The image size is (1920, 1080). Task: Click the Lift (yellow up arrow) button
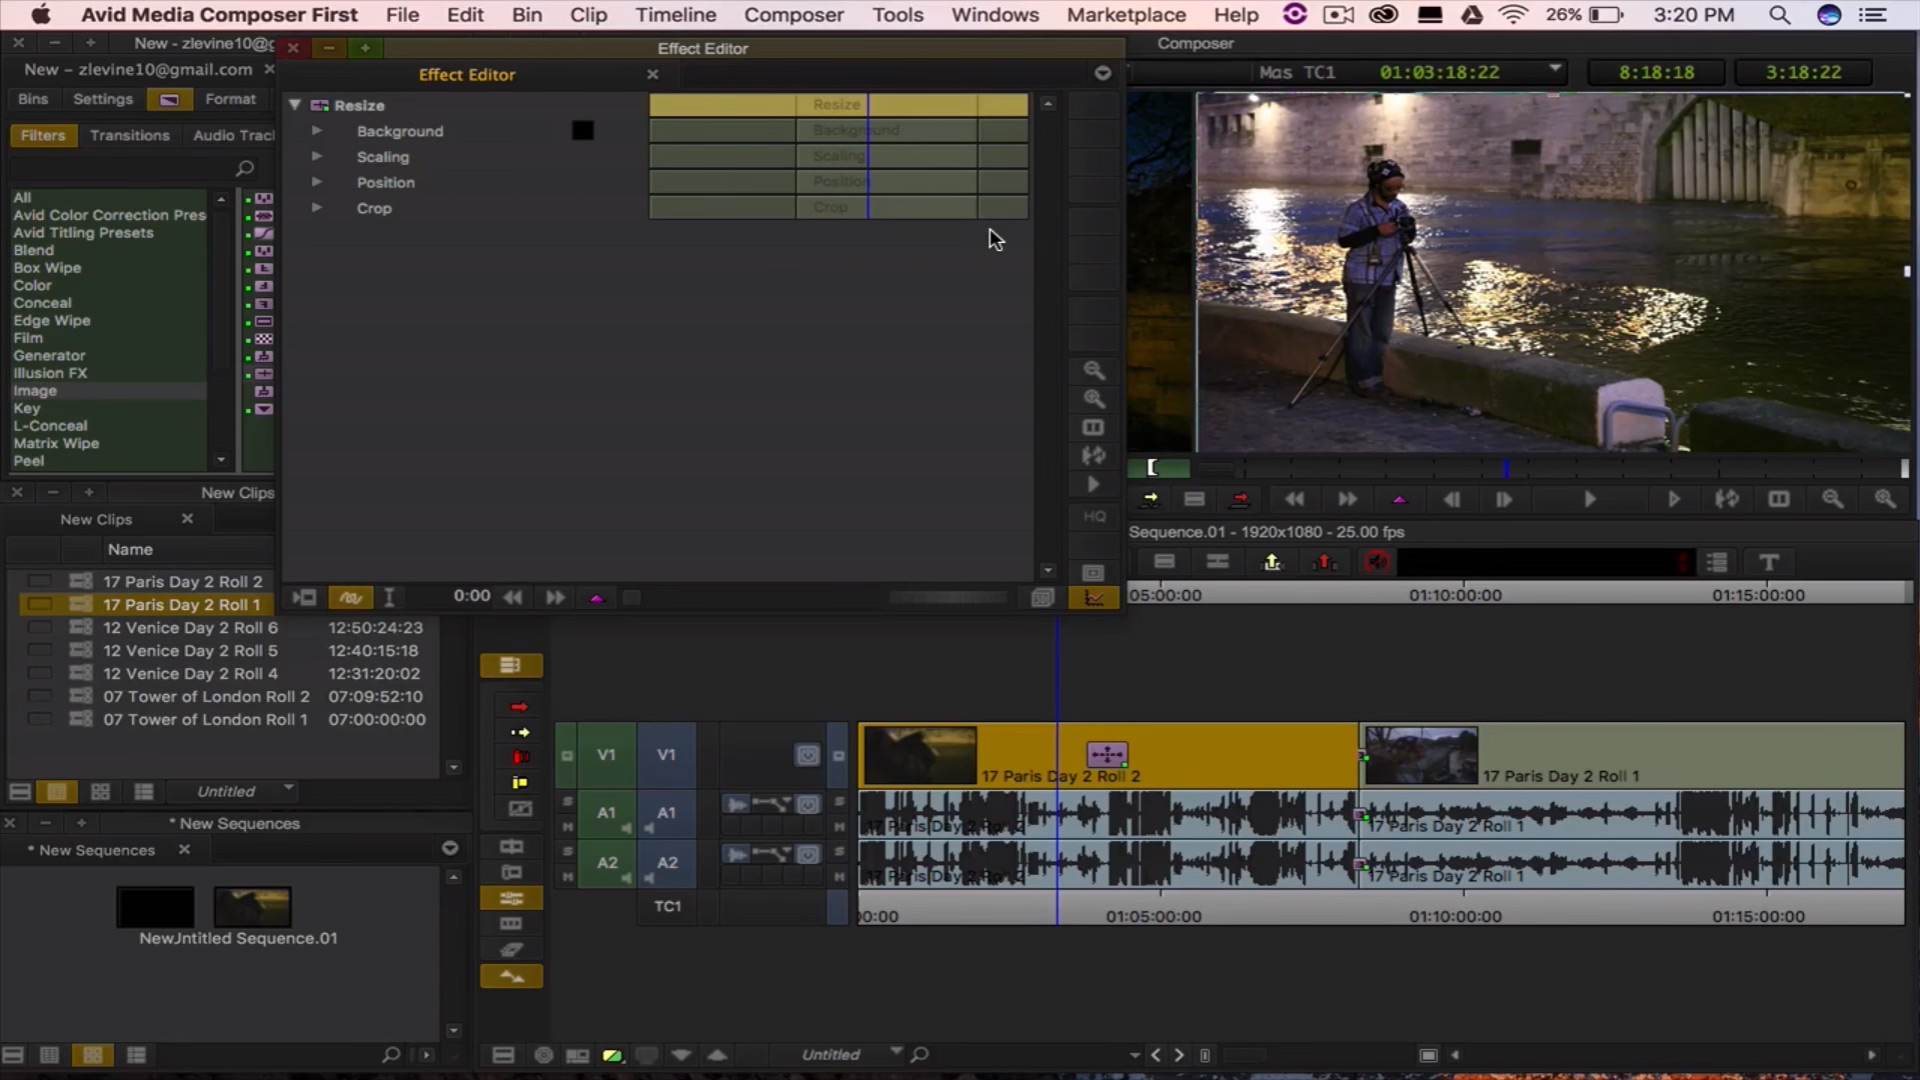point(1272,562)
